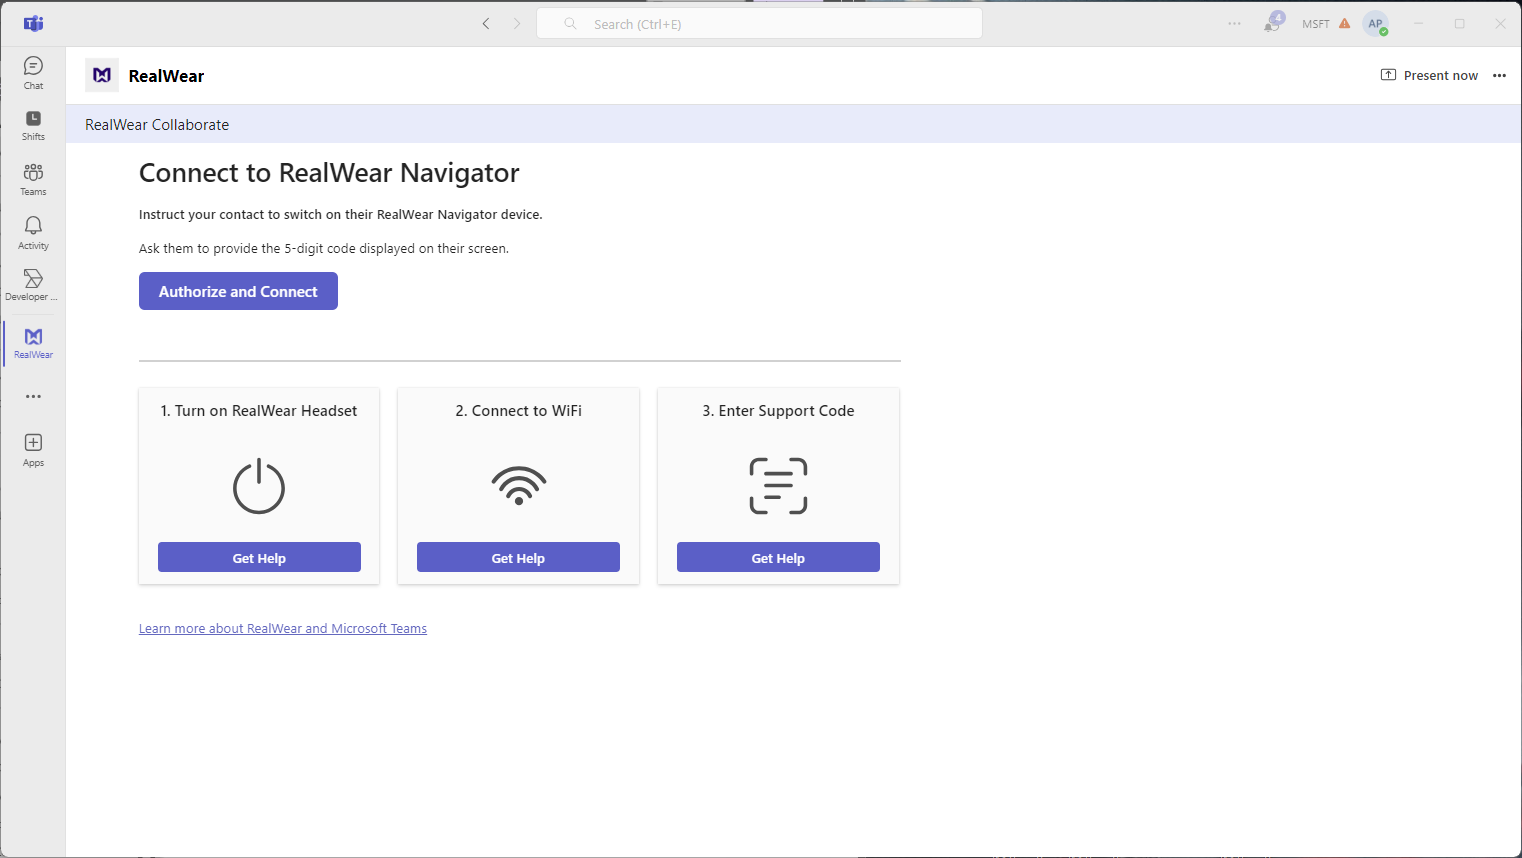Open your AP profile avatar
The image size is (1522, 858).
click(1376, 23)
